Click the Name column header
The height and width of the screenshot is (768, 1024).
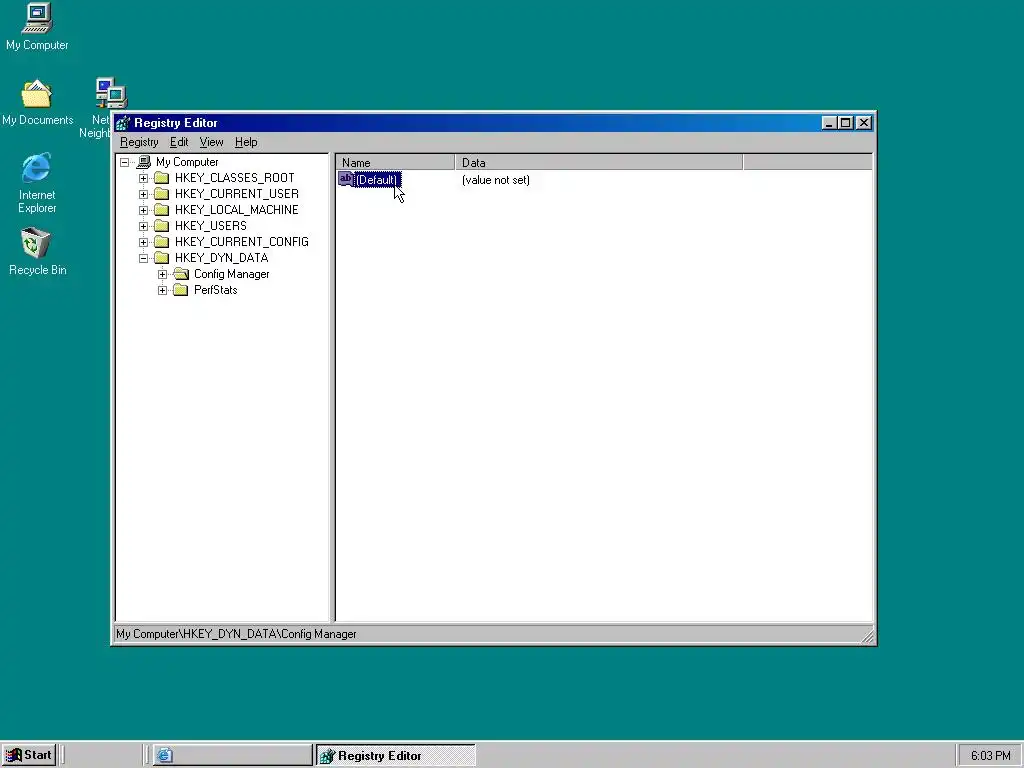396,163
